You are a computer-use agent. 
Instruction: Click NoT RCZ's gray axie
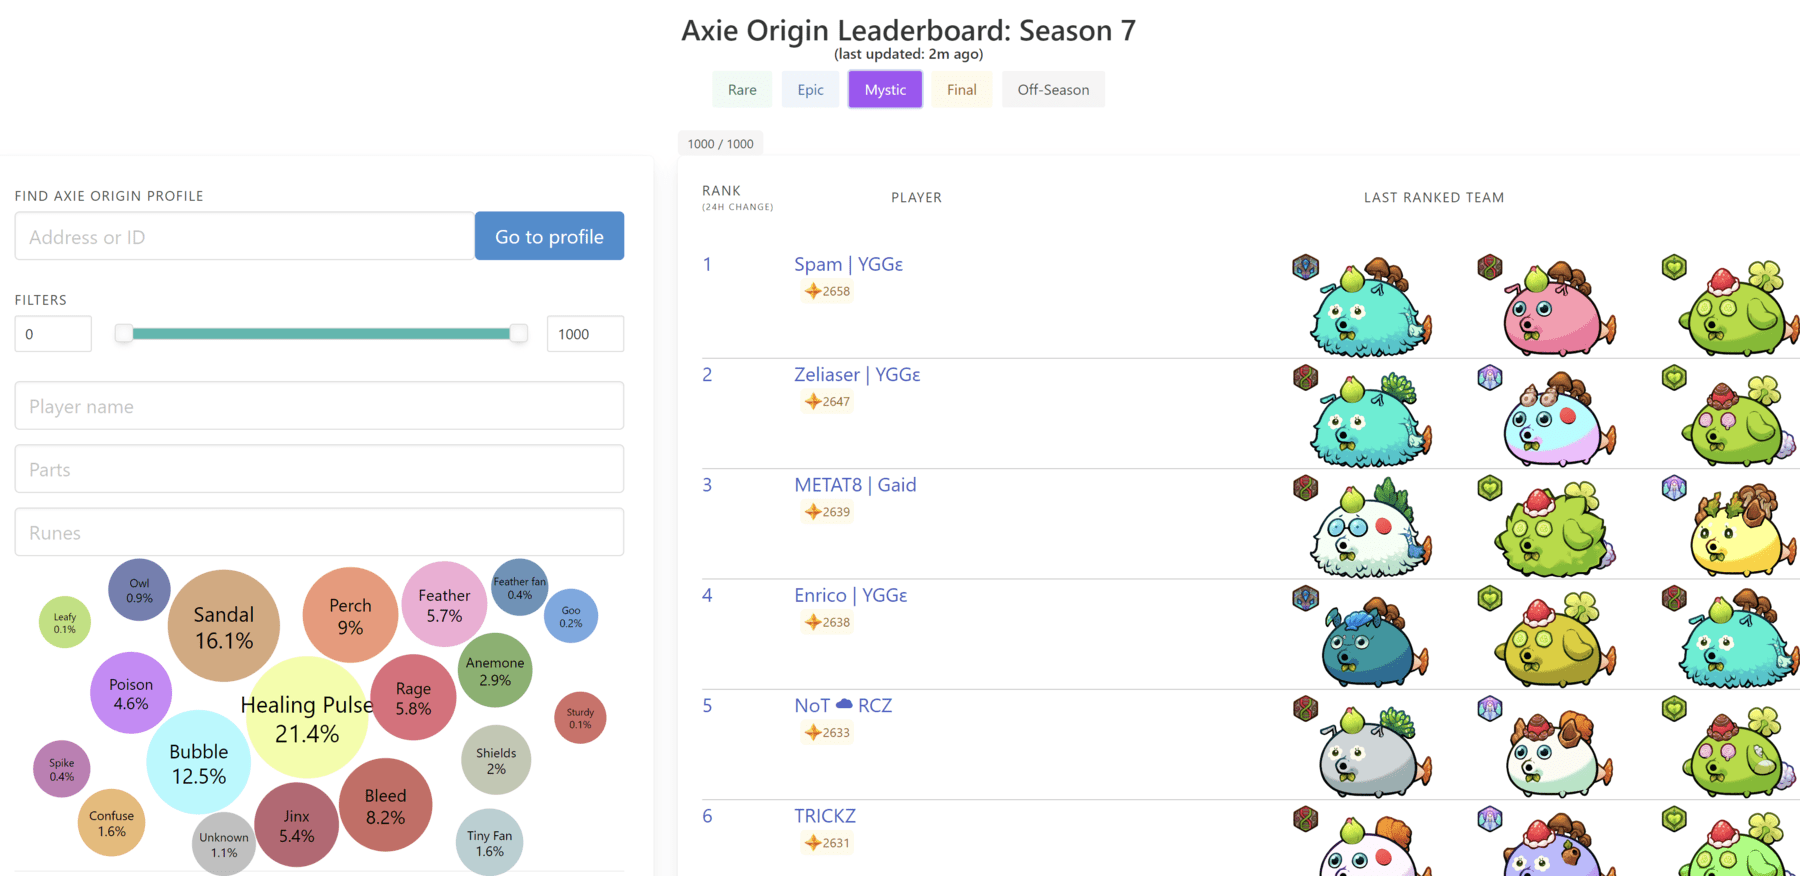click(x=1368, y=752)
